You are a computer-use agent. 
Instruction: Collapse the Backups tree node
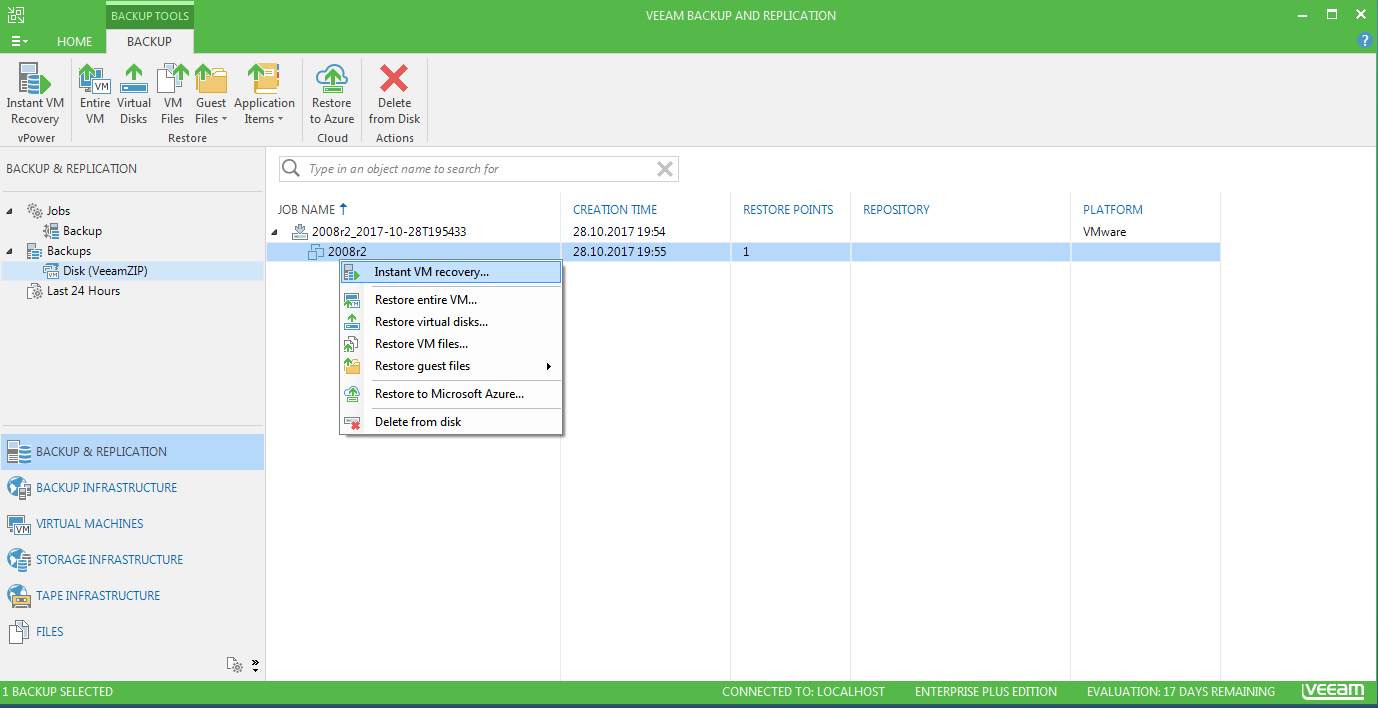point(11,251)
